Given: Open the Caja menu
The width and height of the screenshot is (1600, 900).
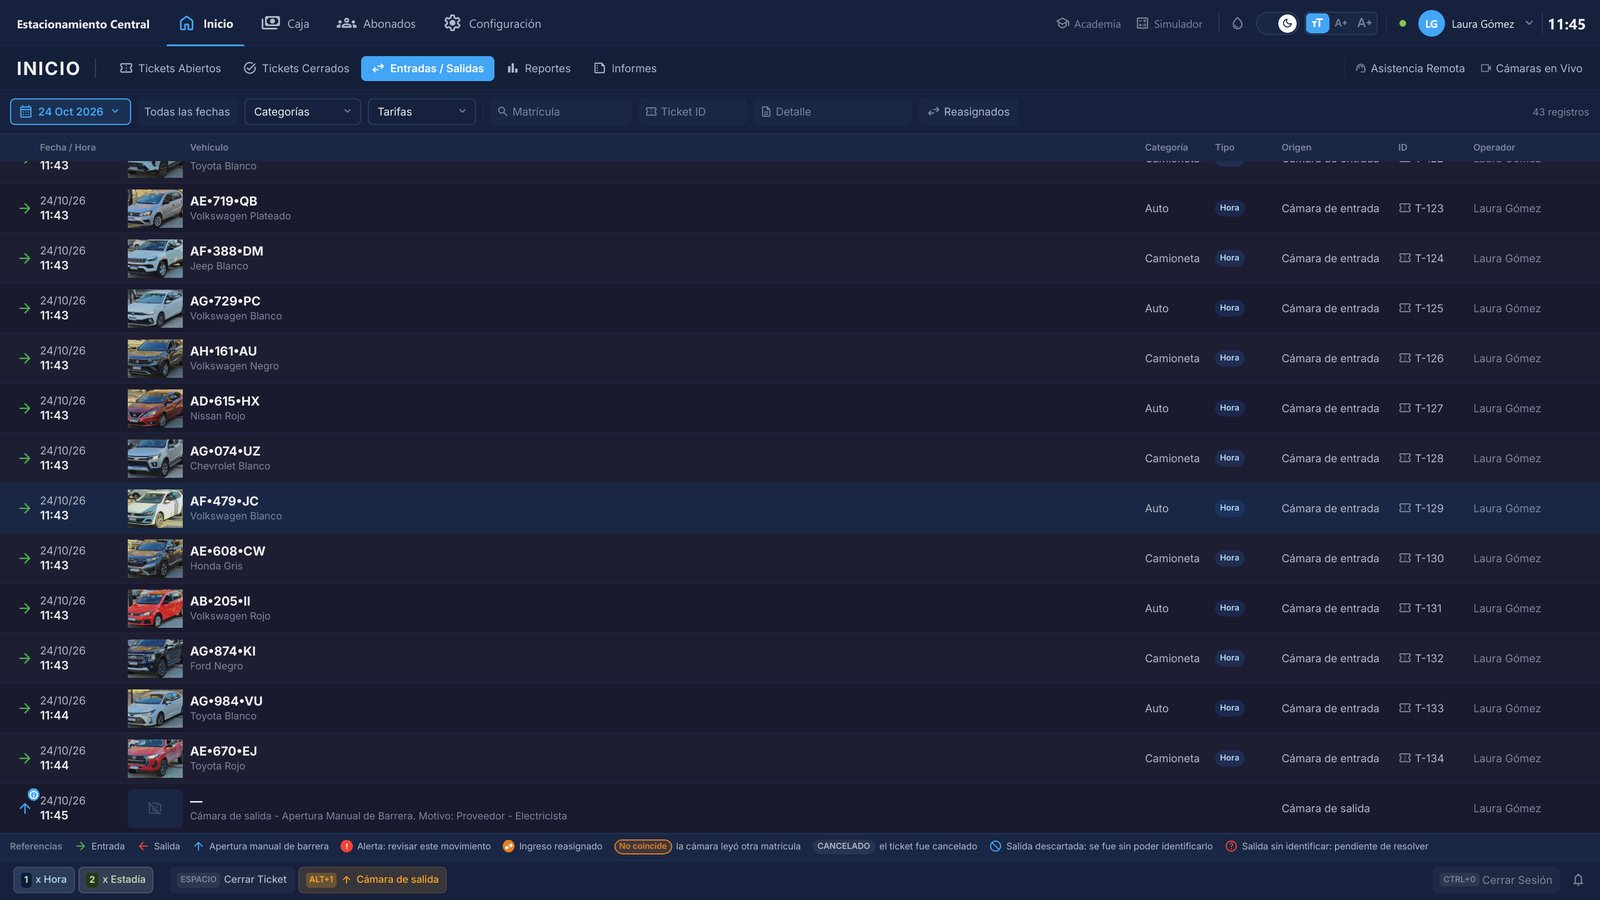Looking at the screenshot, I should (285, 23).
